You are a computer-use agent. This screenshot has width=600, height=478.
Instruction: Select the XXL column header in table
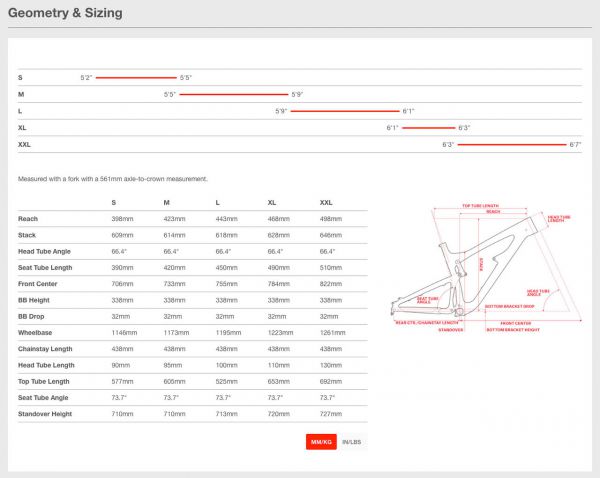click(x=326, y=203)
